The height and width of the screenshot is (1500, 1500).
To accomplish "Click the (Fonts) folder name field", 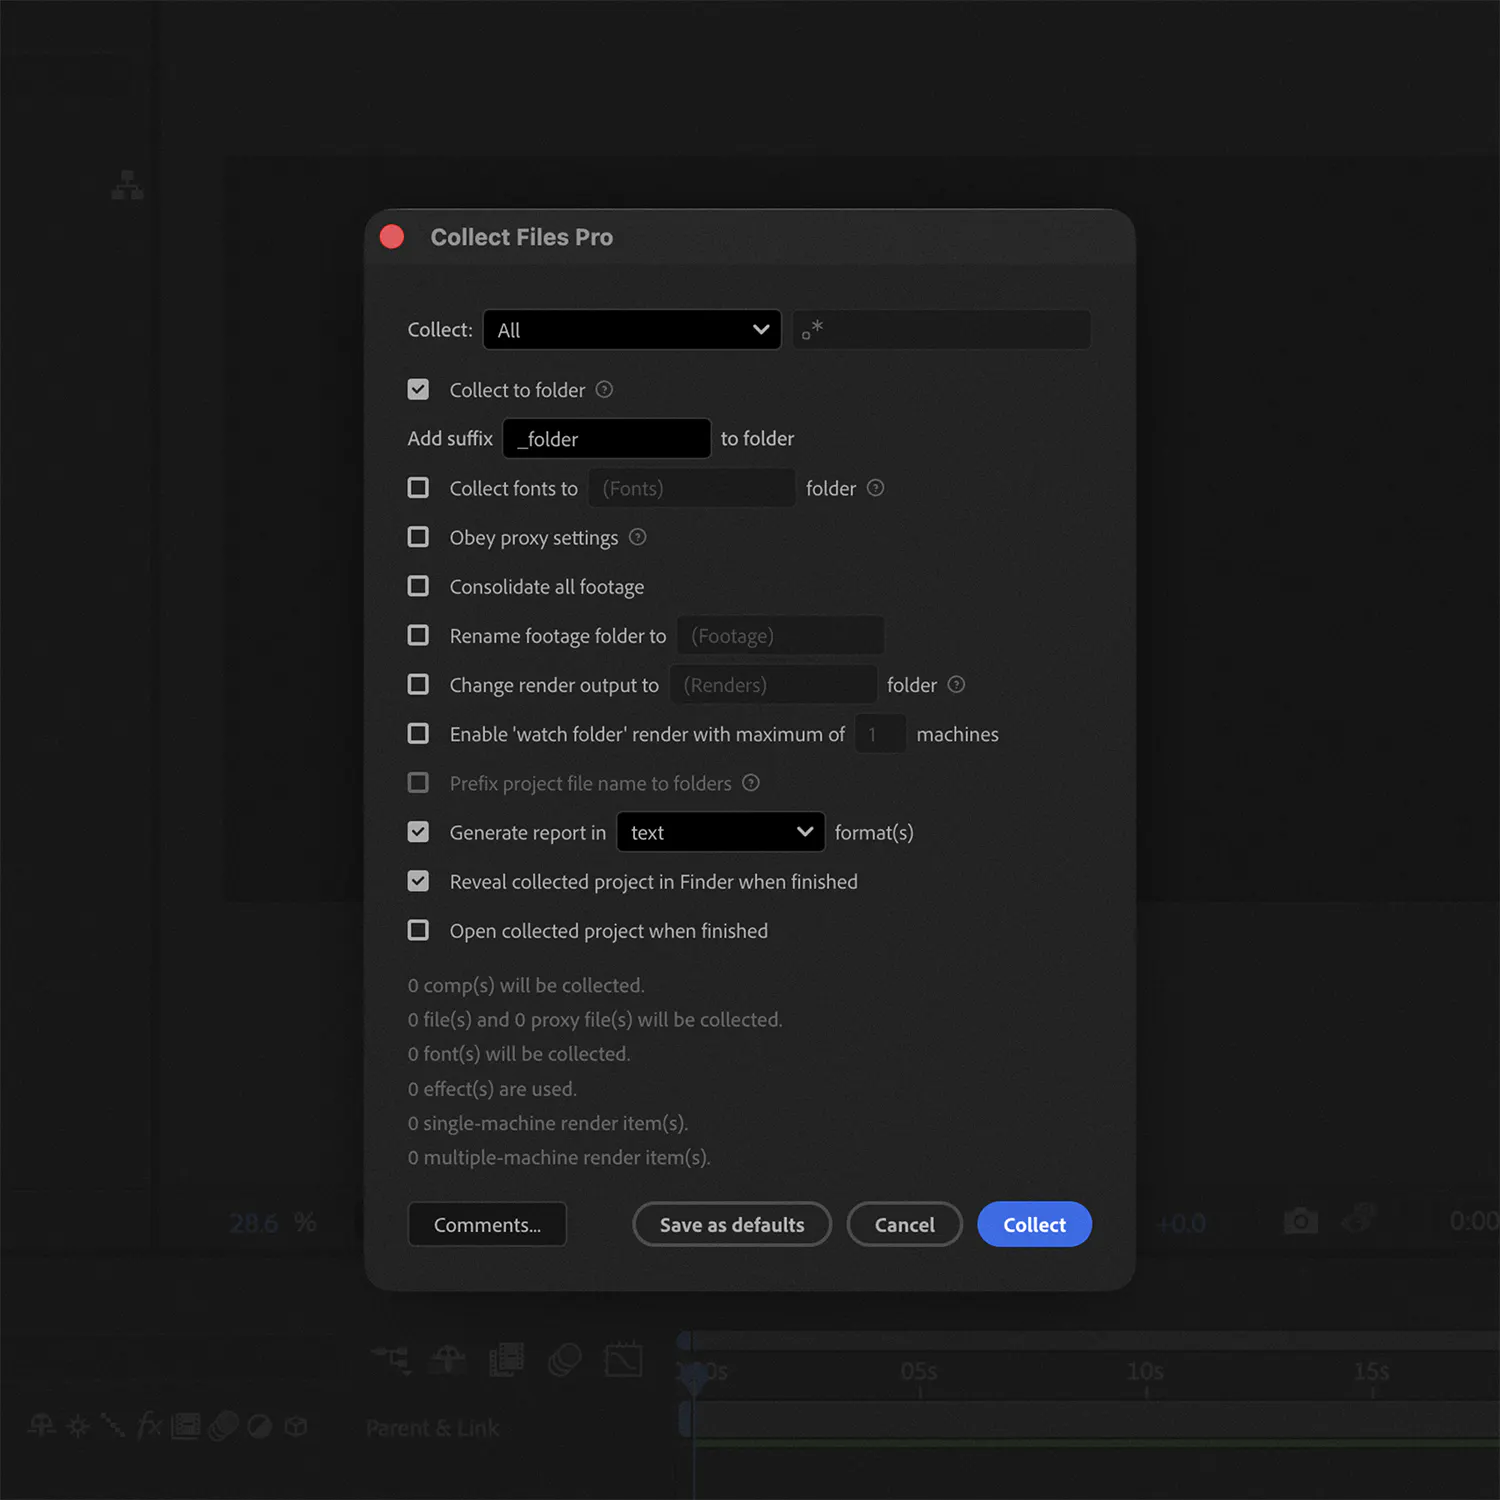I will click(x=692, y=488).
